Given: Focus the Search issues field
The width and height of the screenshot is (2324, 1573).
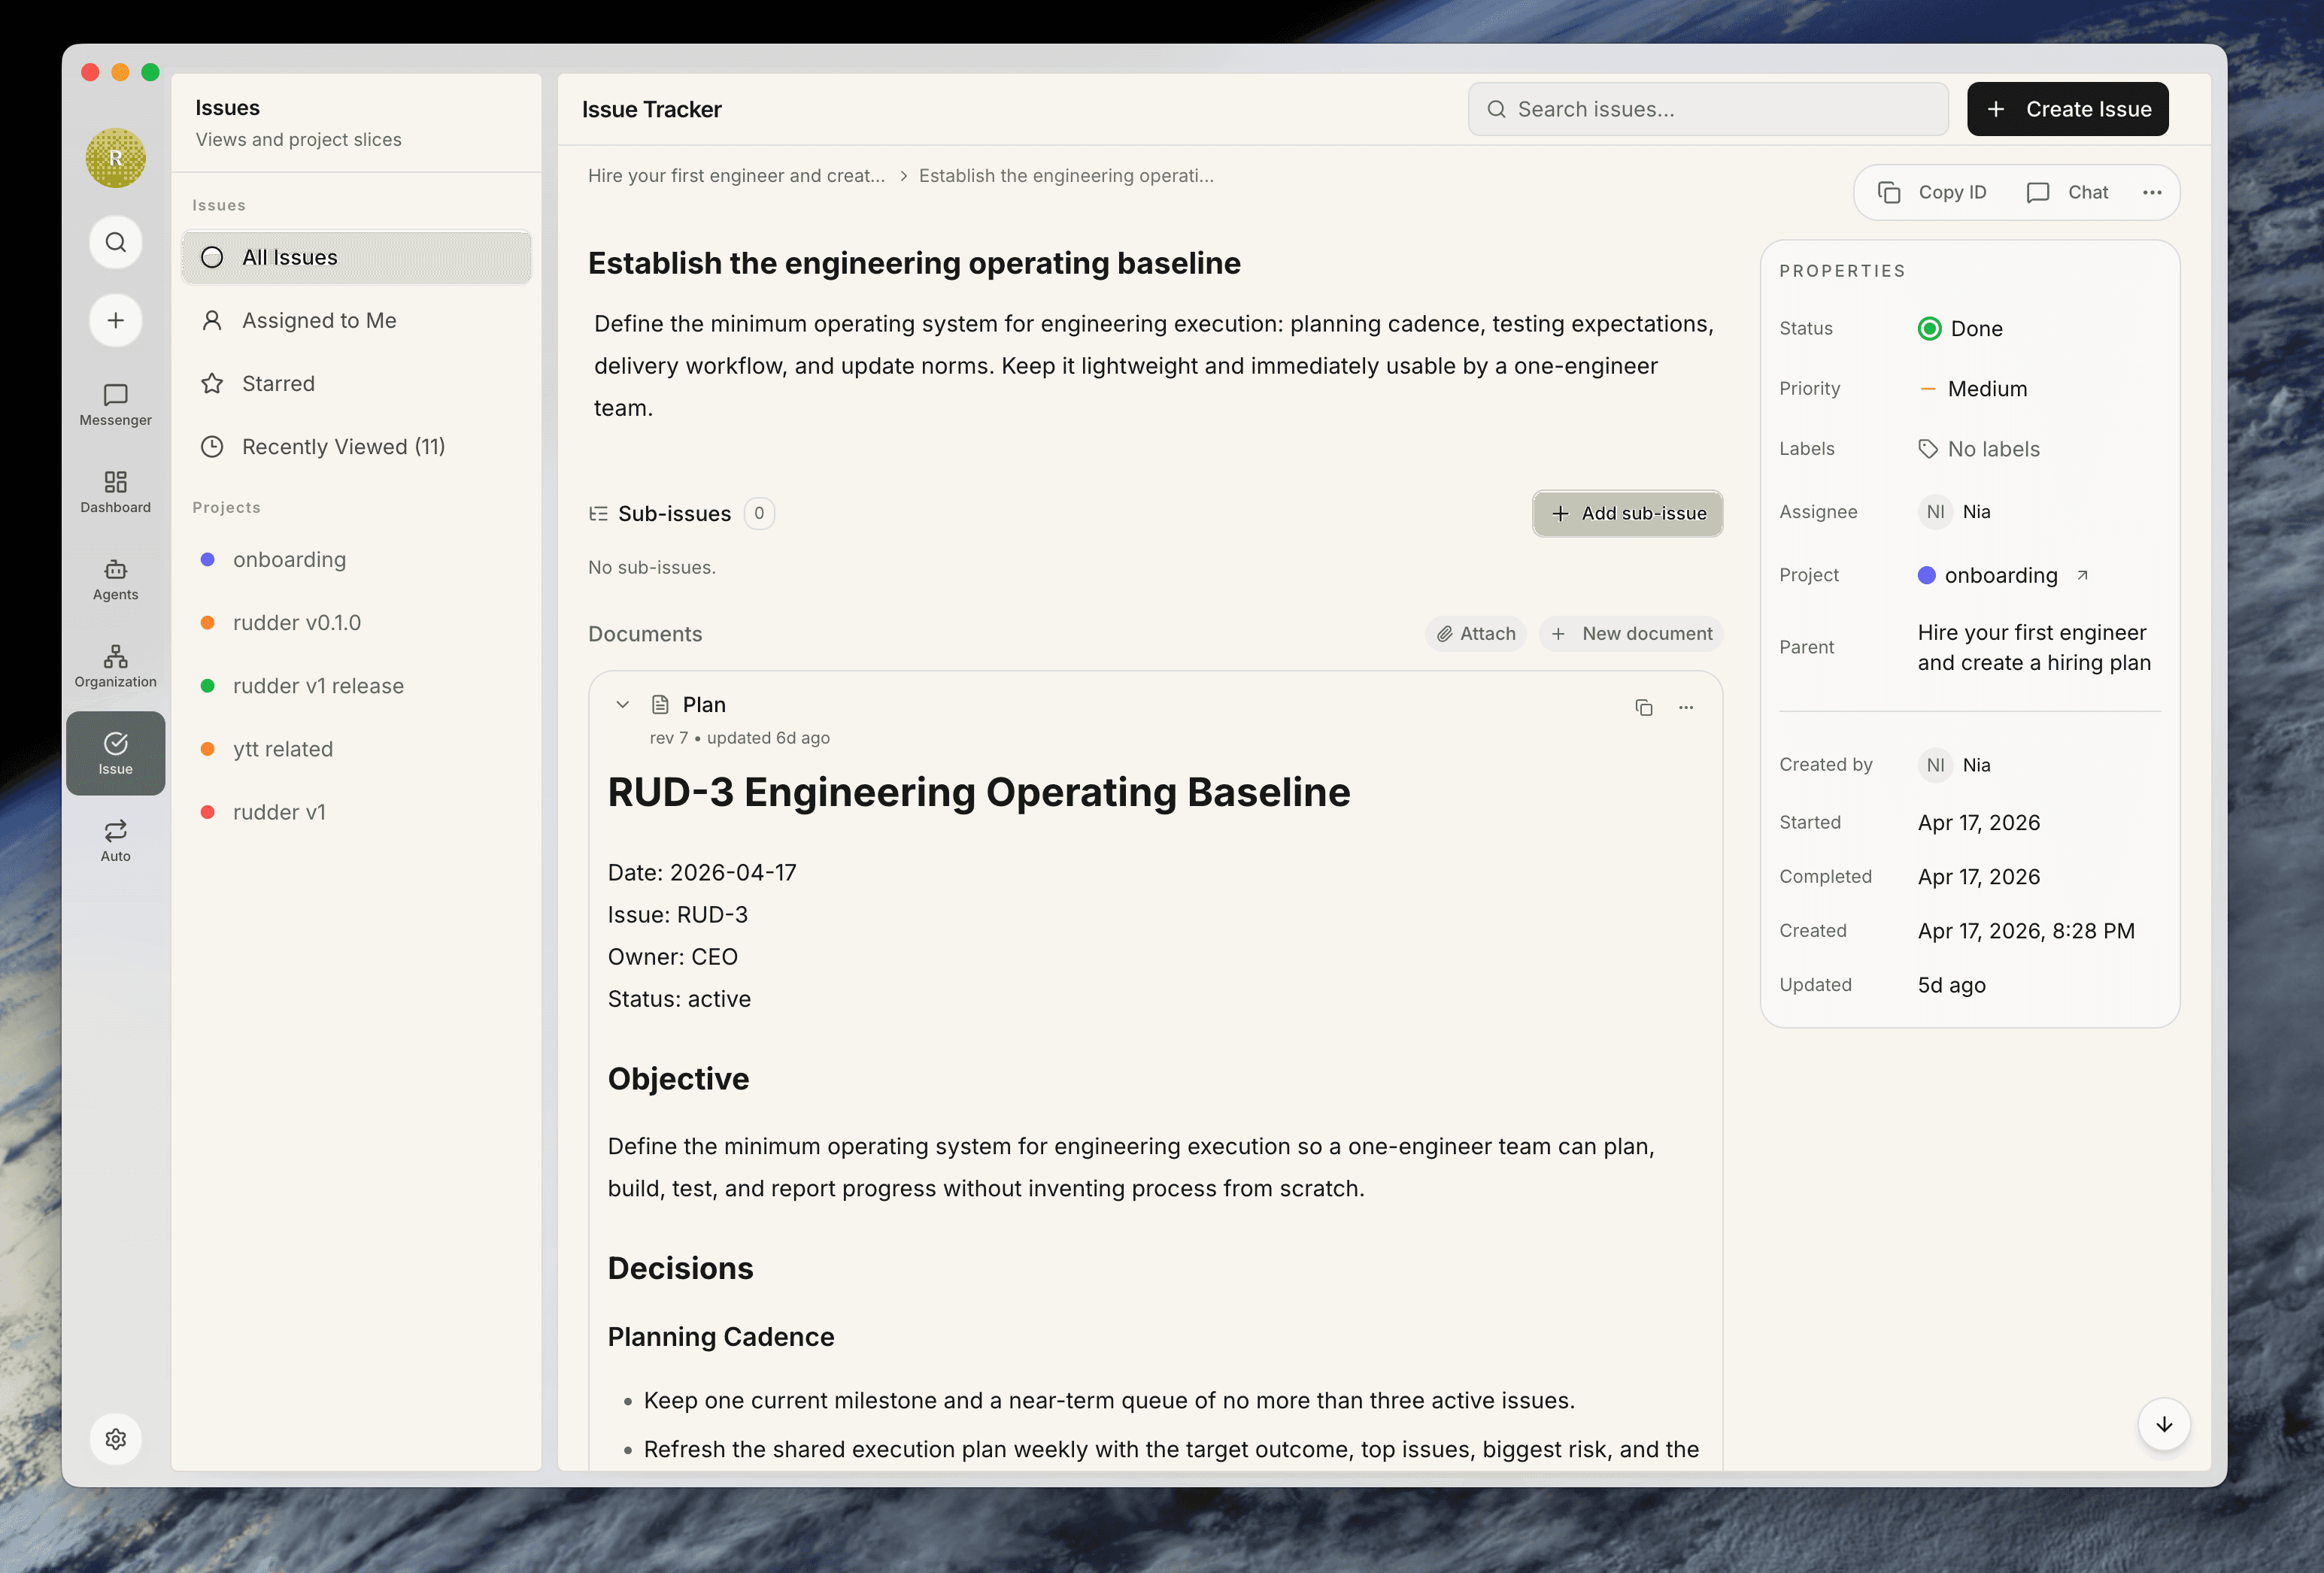Looking at the screenshot, I should (x=1707, y=109).
